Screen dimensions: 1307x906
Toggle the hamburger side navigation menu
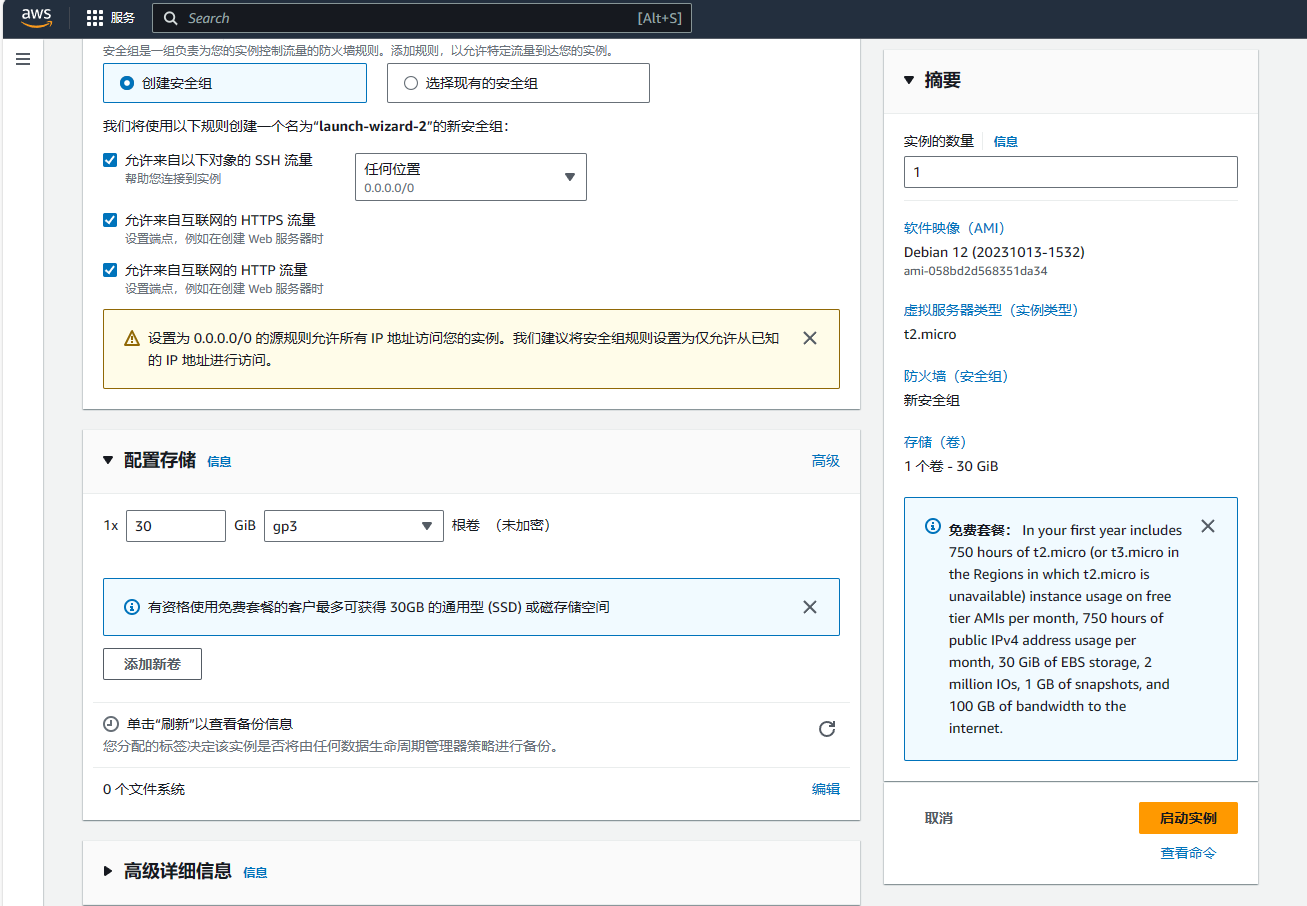pyautogui.click(x=23, y=60)
